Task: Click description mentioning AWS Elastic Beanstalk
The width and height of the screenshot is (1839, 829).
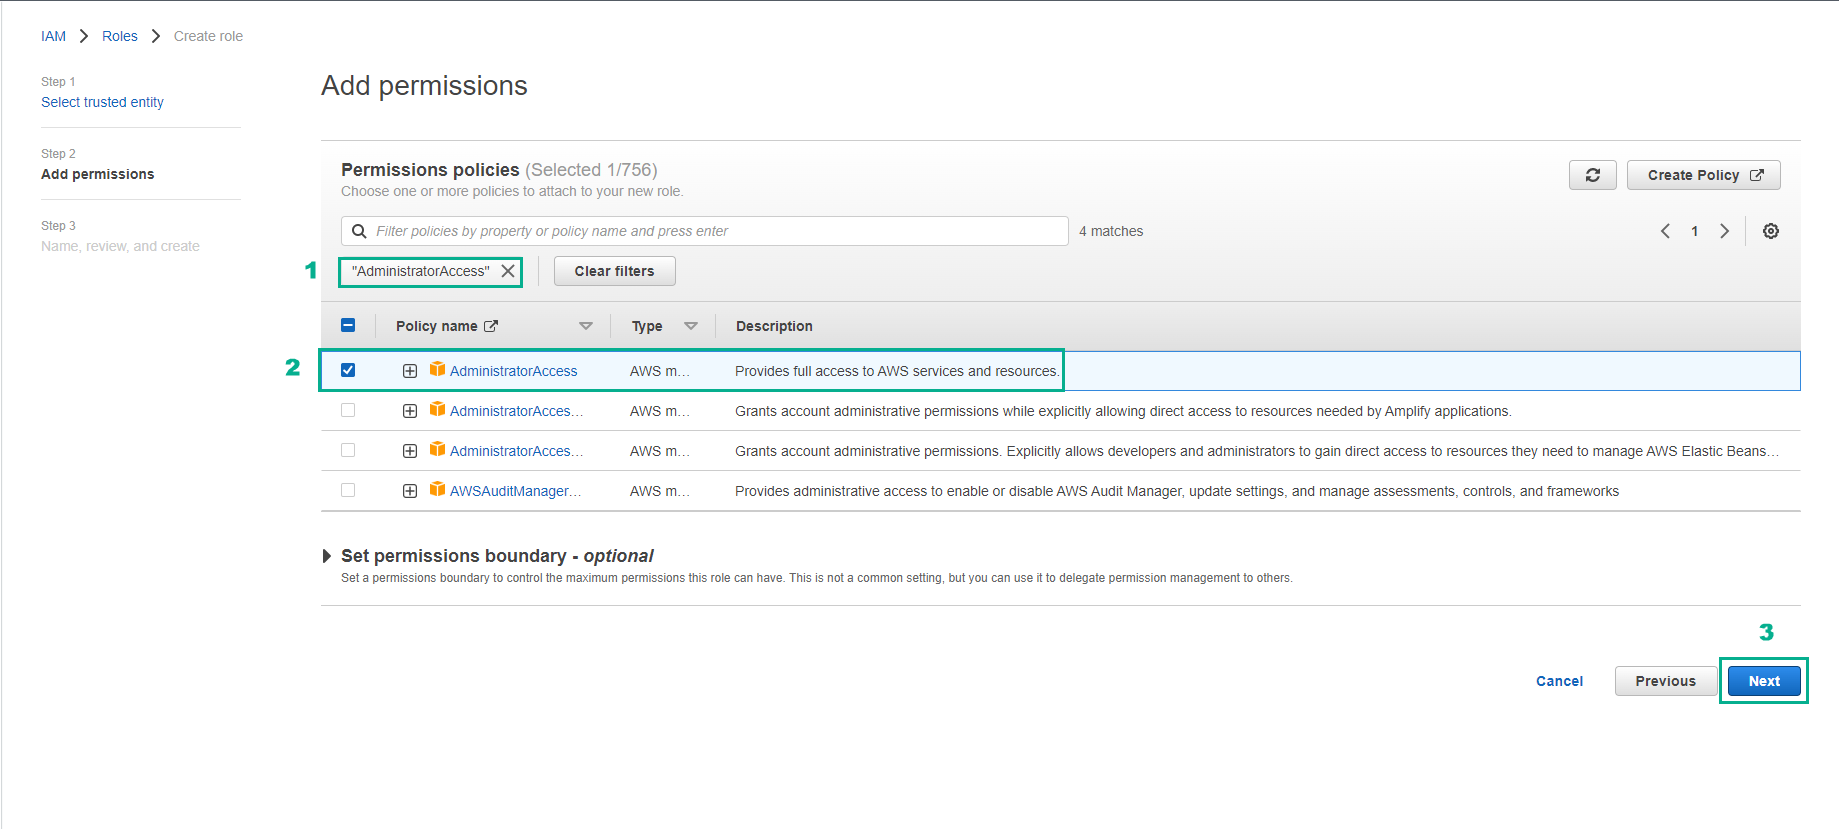Action: [1257, 451]
